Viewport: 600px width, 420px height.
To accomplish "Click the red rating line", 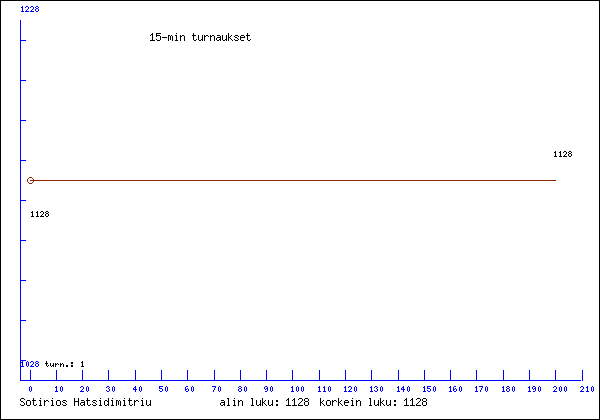I will [300, 181].
